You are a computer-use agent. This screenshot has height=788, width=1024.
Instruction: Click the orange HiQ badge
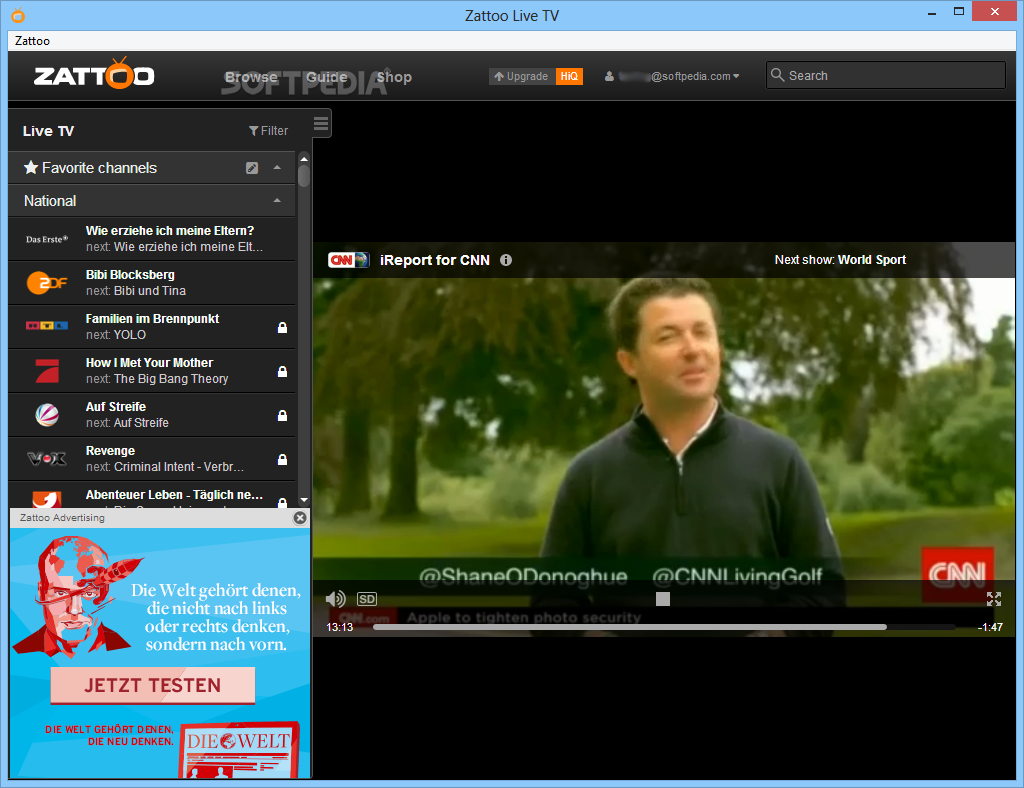tap(569, 76)
